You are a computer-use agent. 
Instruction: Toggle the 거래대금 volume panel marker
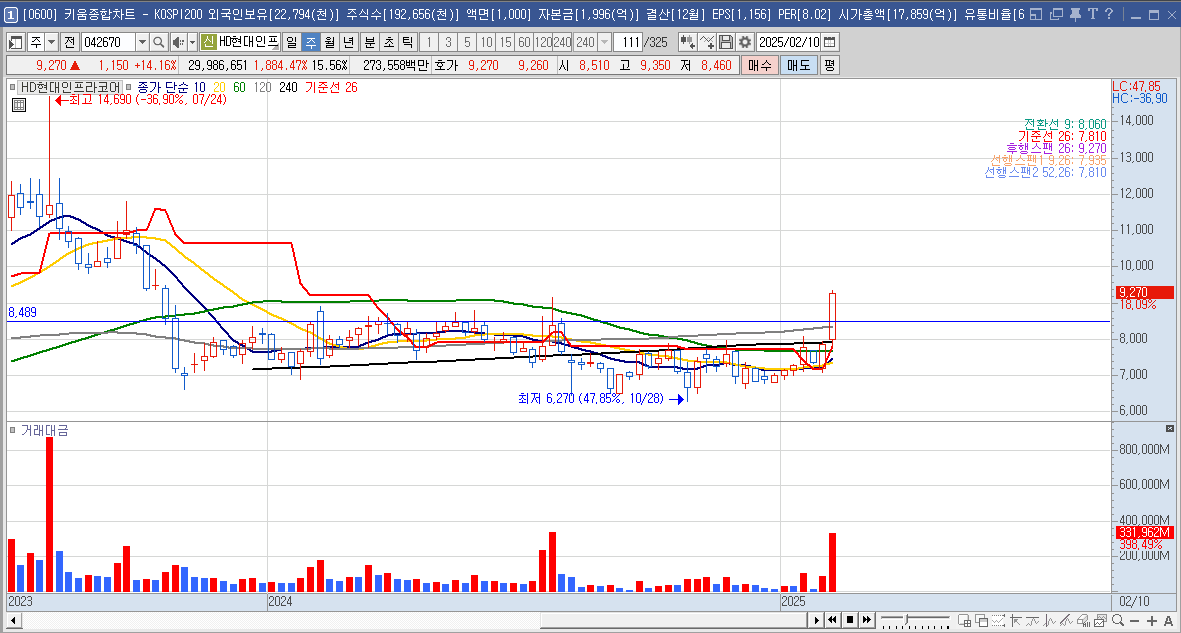point(13,431)
